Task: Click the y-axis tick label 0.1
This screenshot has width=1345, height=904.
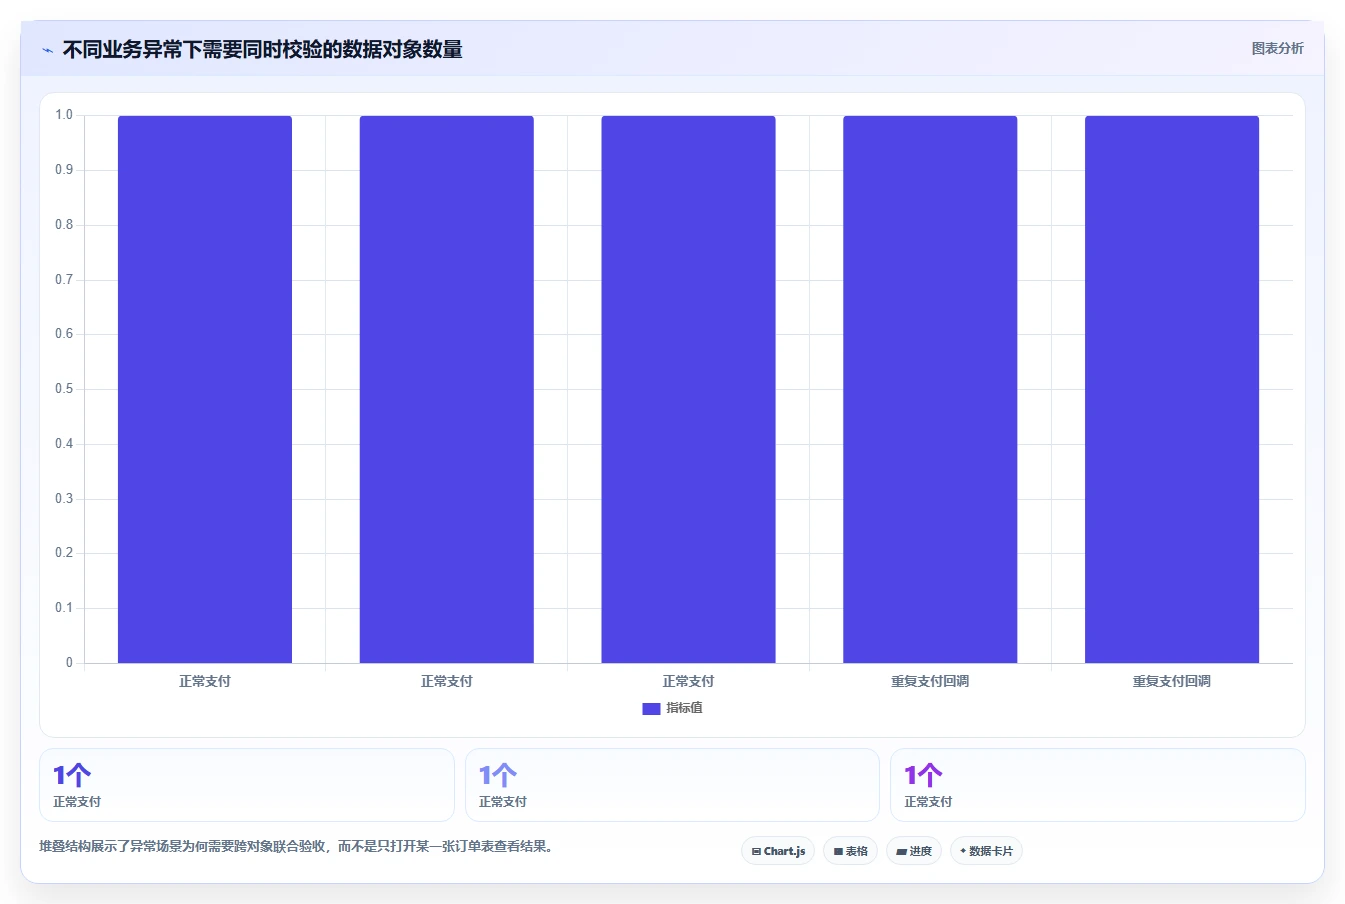Action: (64, 608)
